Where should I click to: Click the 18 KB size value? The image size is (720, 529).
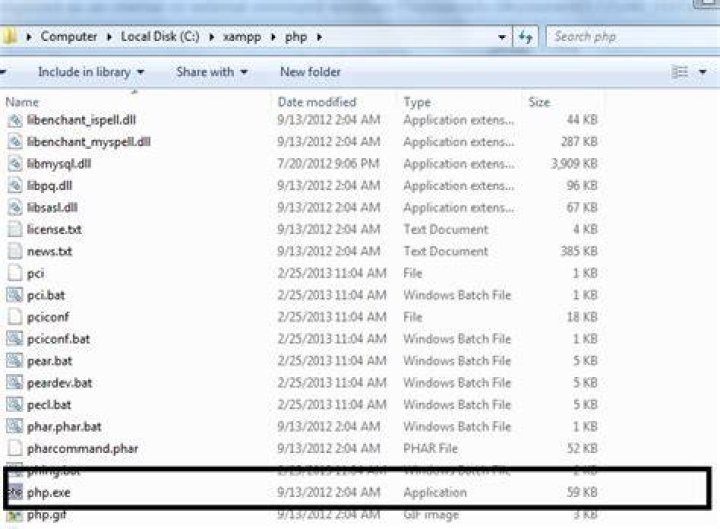coord(582,317)
